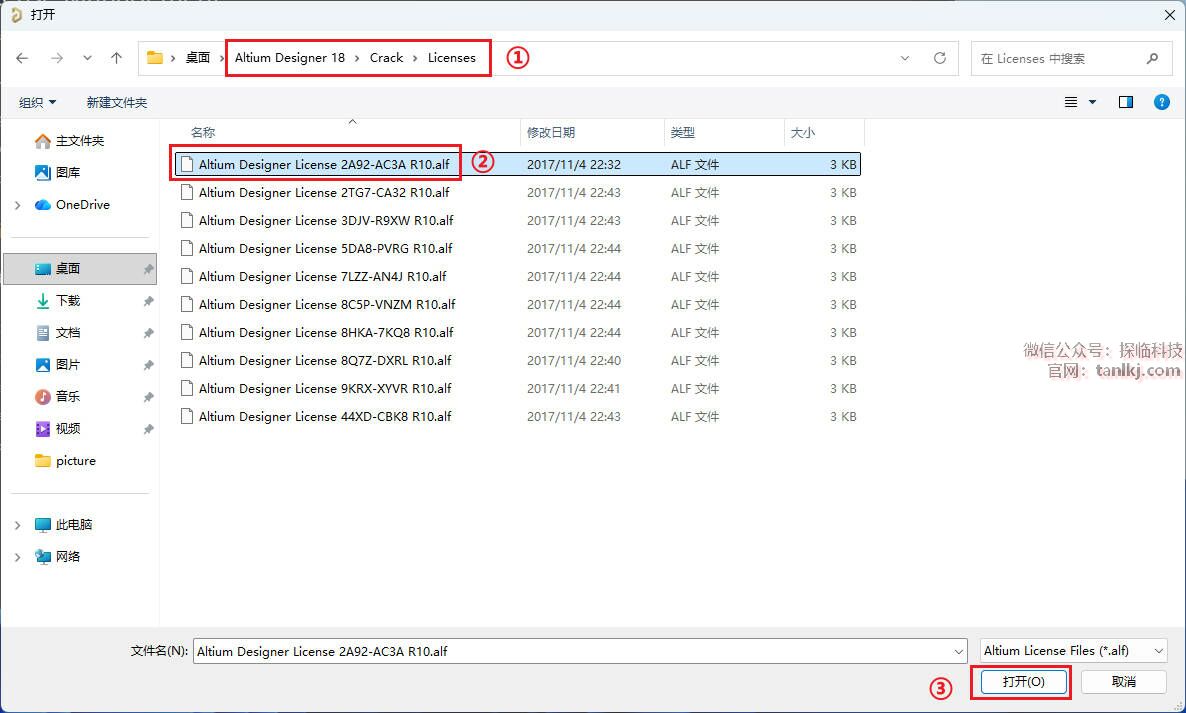Open the help icon
This screenshot has height=713, width=1186.
pyautogui.click(x=1162, y=102)
